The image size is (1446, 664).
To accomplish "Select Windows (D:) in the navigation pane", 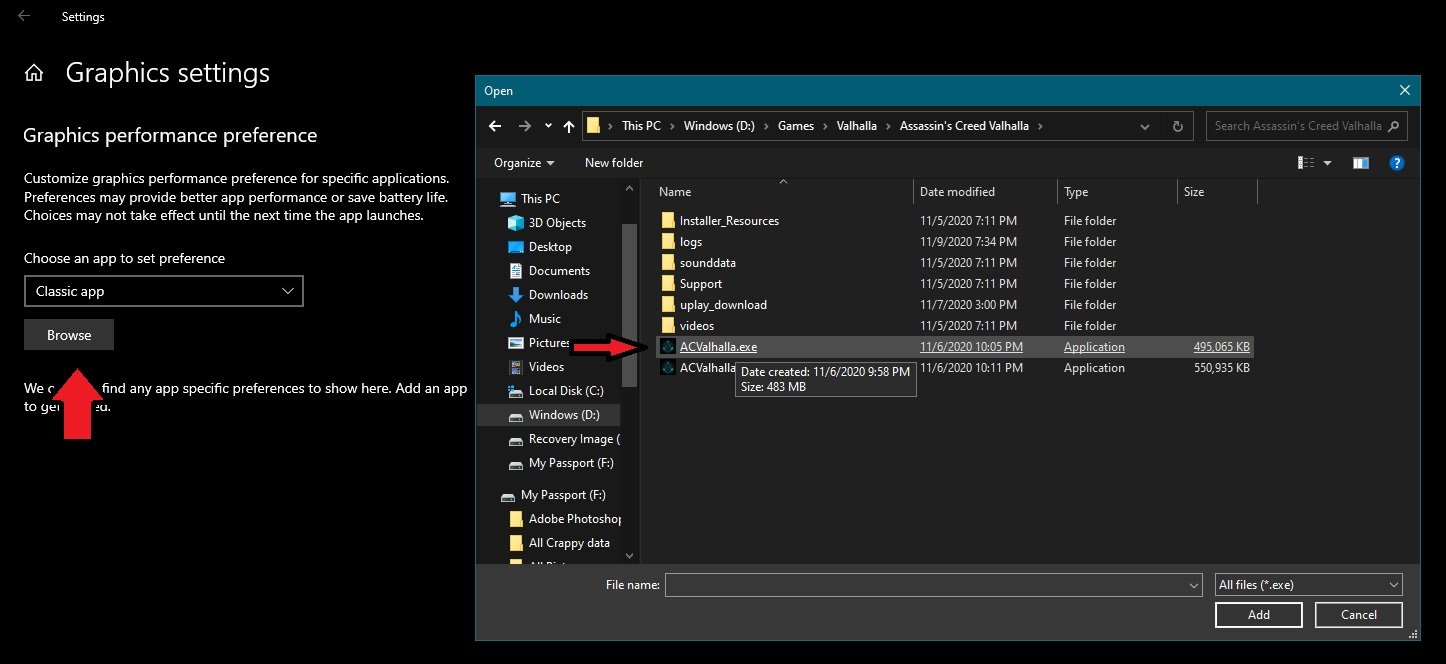I will tap(564, 415).
